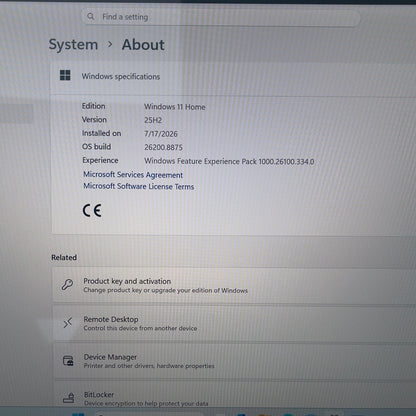416x416 pixels.
Task: Click the OS build number 26200.8875
Action: tap(163, 147)
